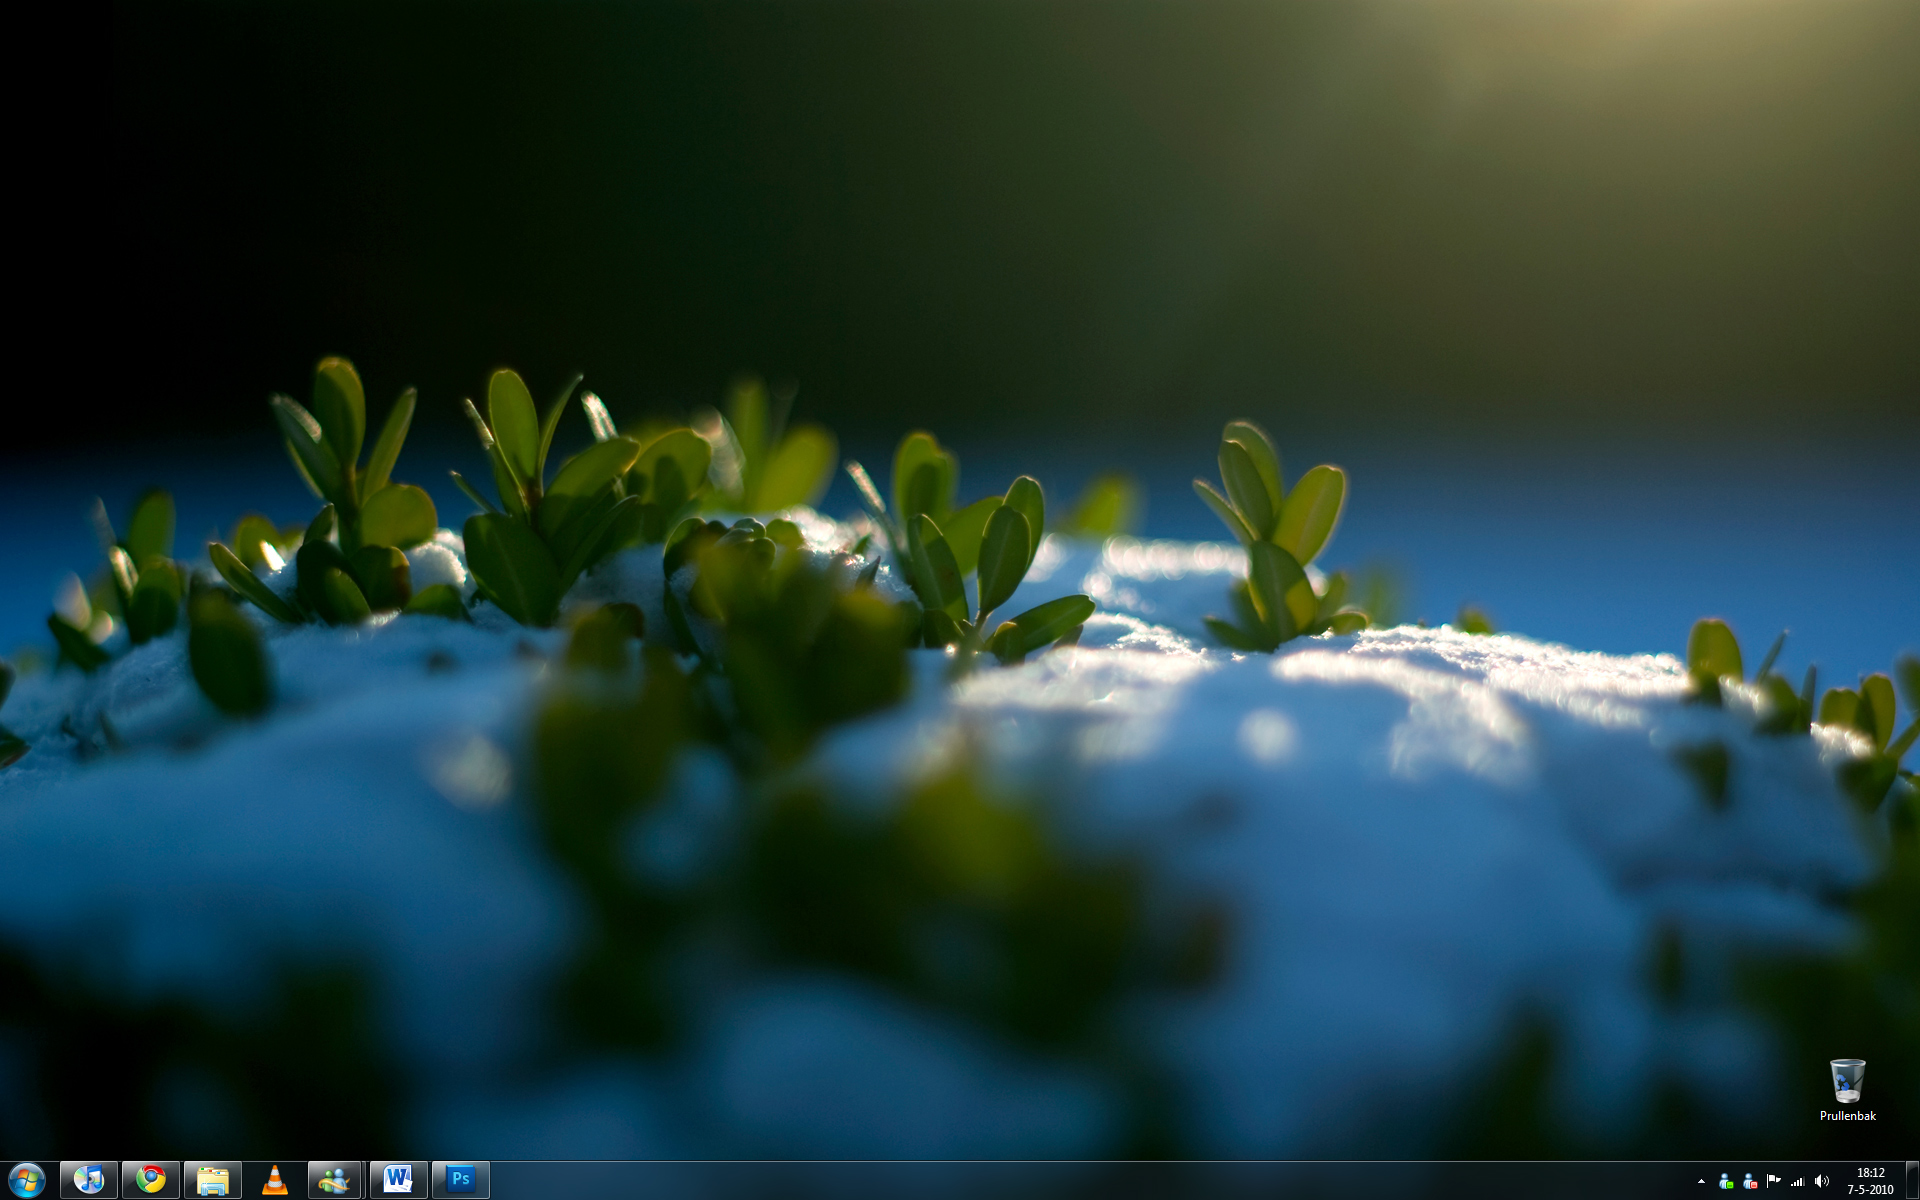This screenshot has width=1920, height=1200.
Task: Open Windows Live Messenger from the taskbar
Action: (337, 1180)
